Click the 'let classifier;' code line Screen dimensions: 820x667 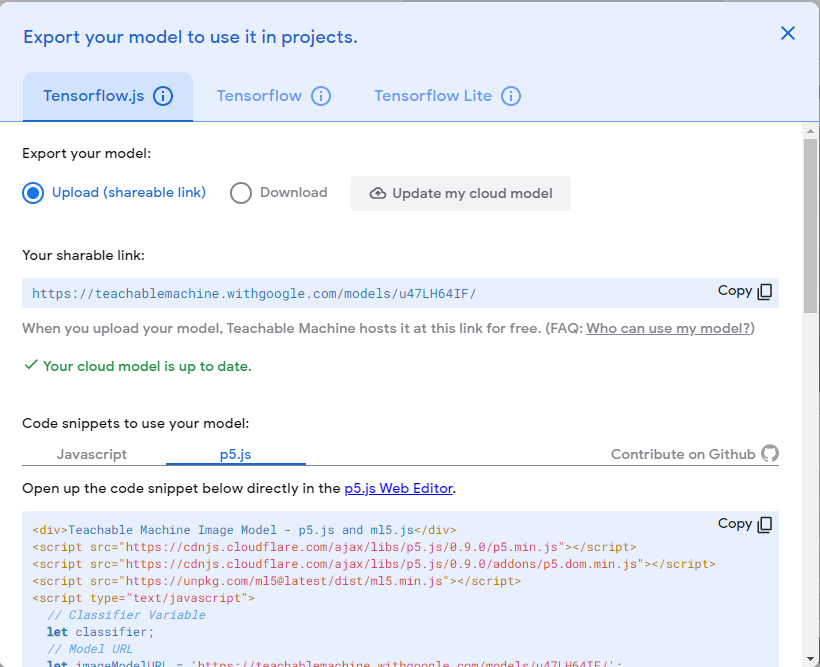pyautogui.click(x=100, y=632)
